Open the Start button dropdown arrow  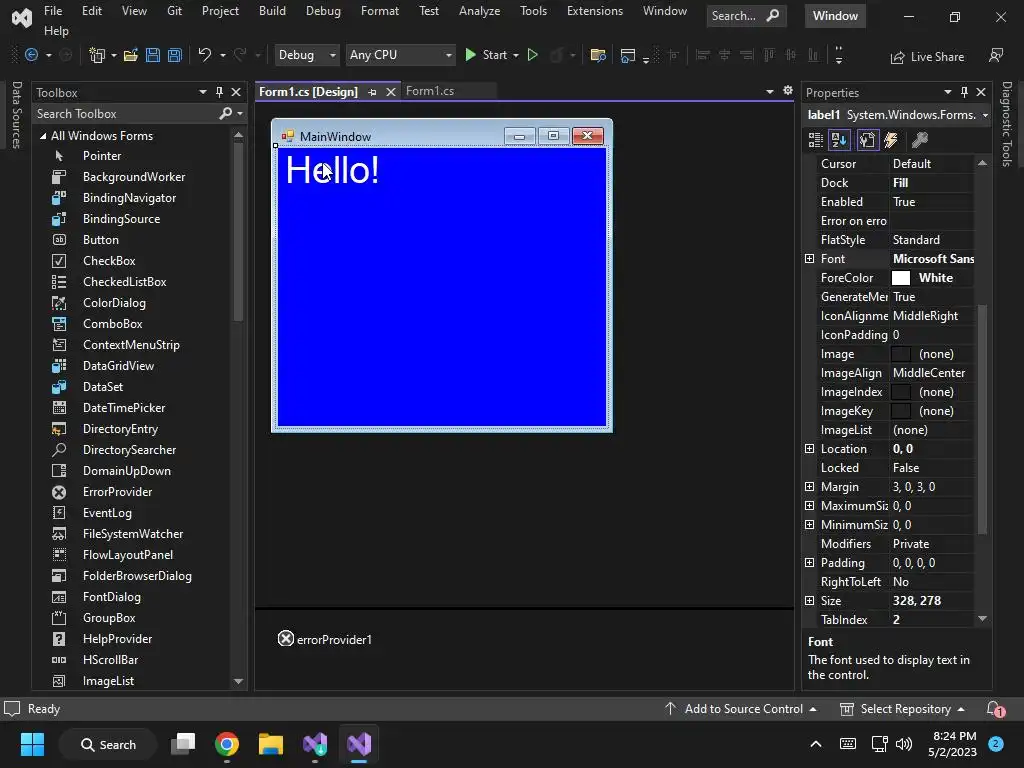pyautogui.click(x=516, y=56)
